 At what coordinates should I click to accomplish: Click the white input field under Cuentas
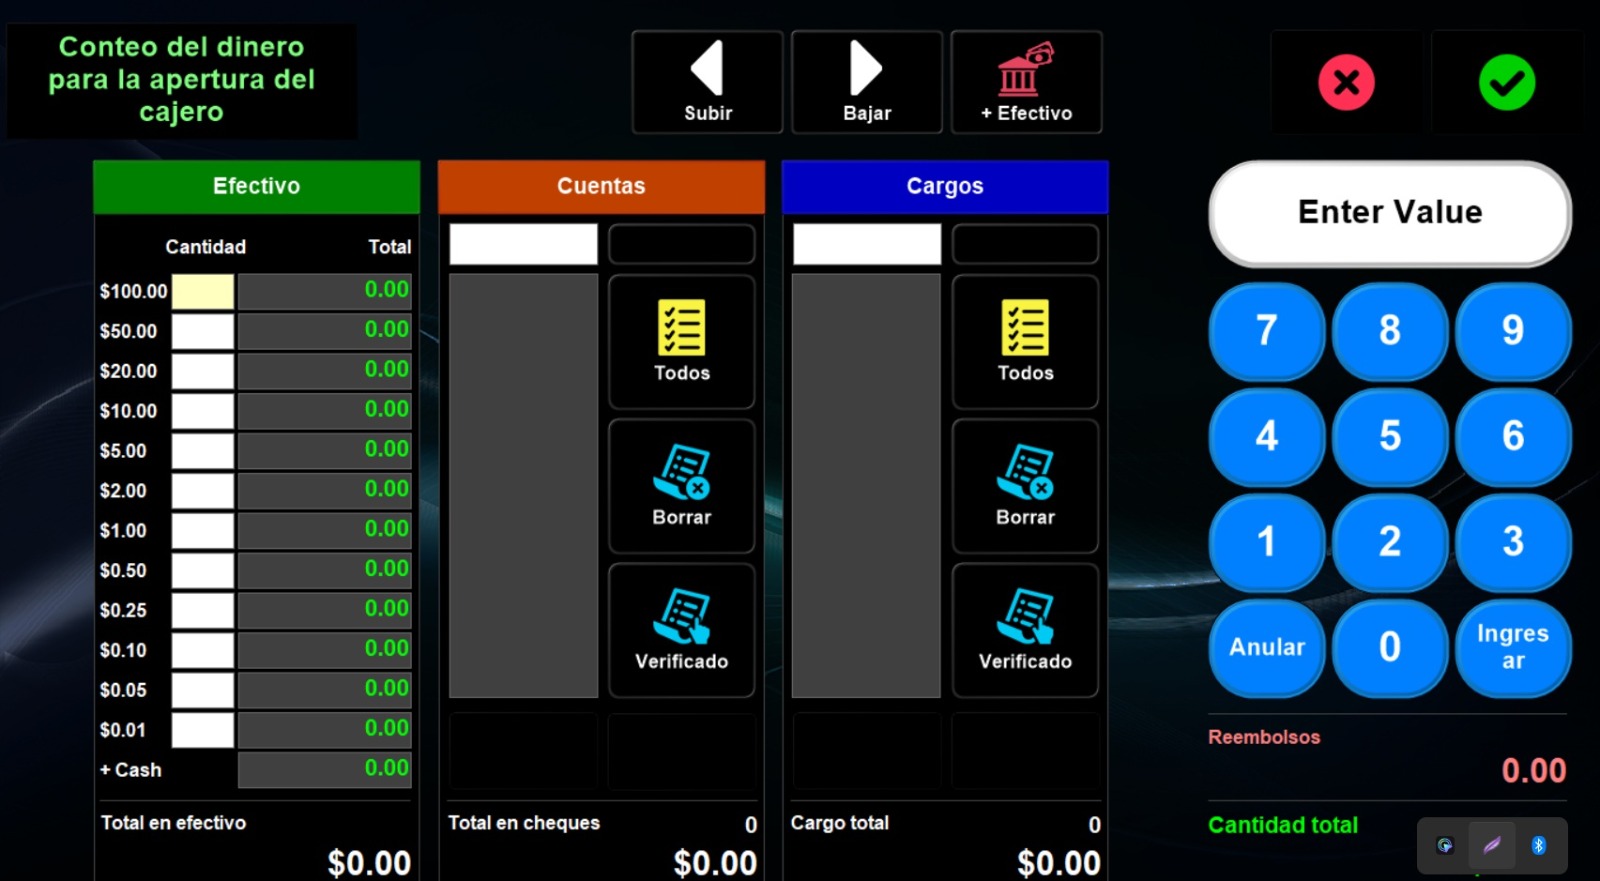[x=523, y=244]
